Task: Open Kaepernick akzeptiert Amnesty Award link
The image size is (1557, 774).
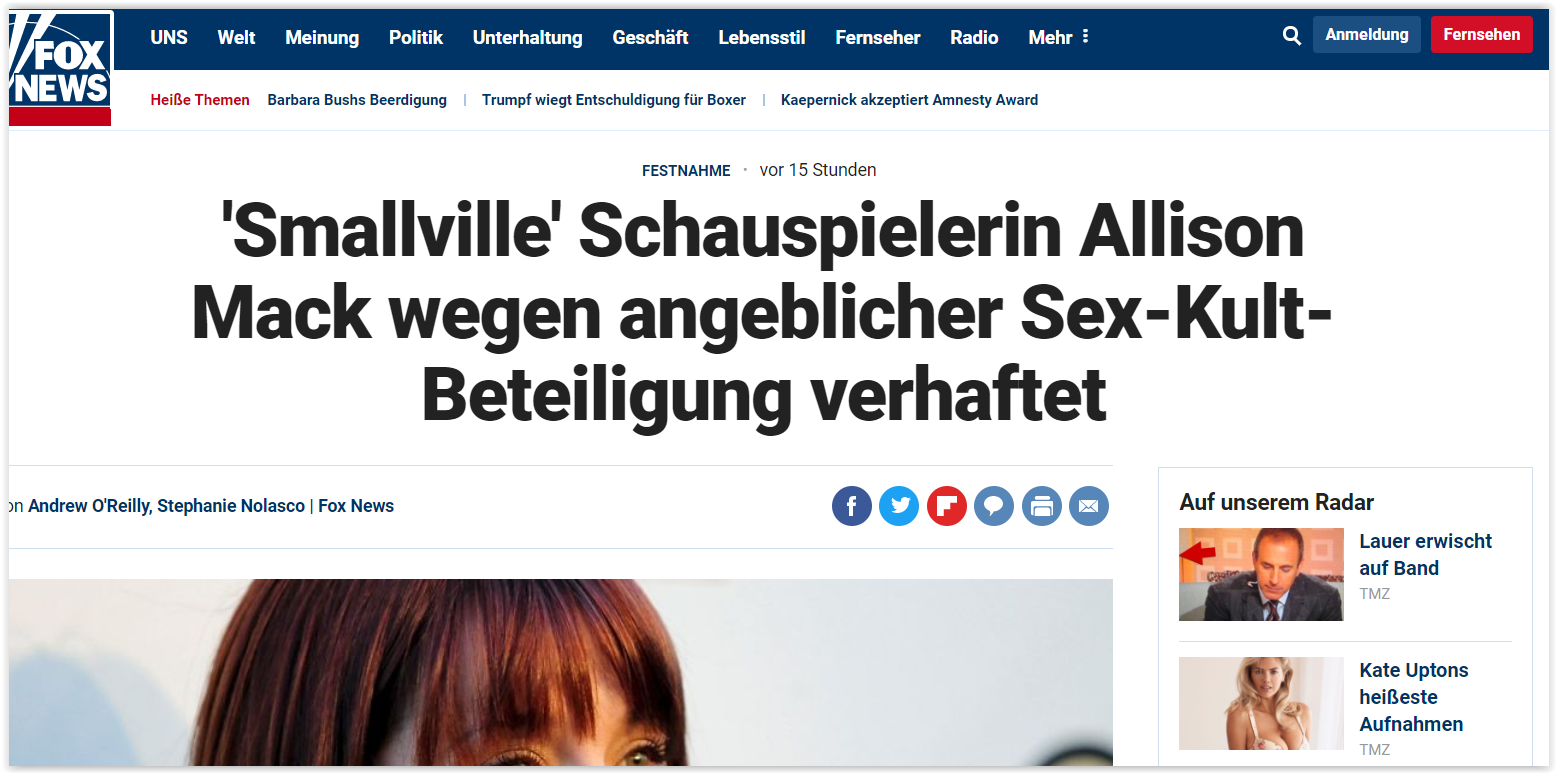Action: [x=909, y=100]
